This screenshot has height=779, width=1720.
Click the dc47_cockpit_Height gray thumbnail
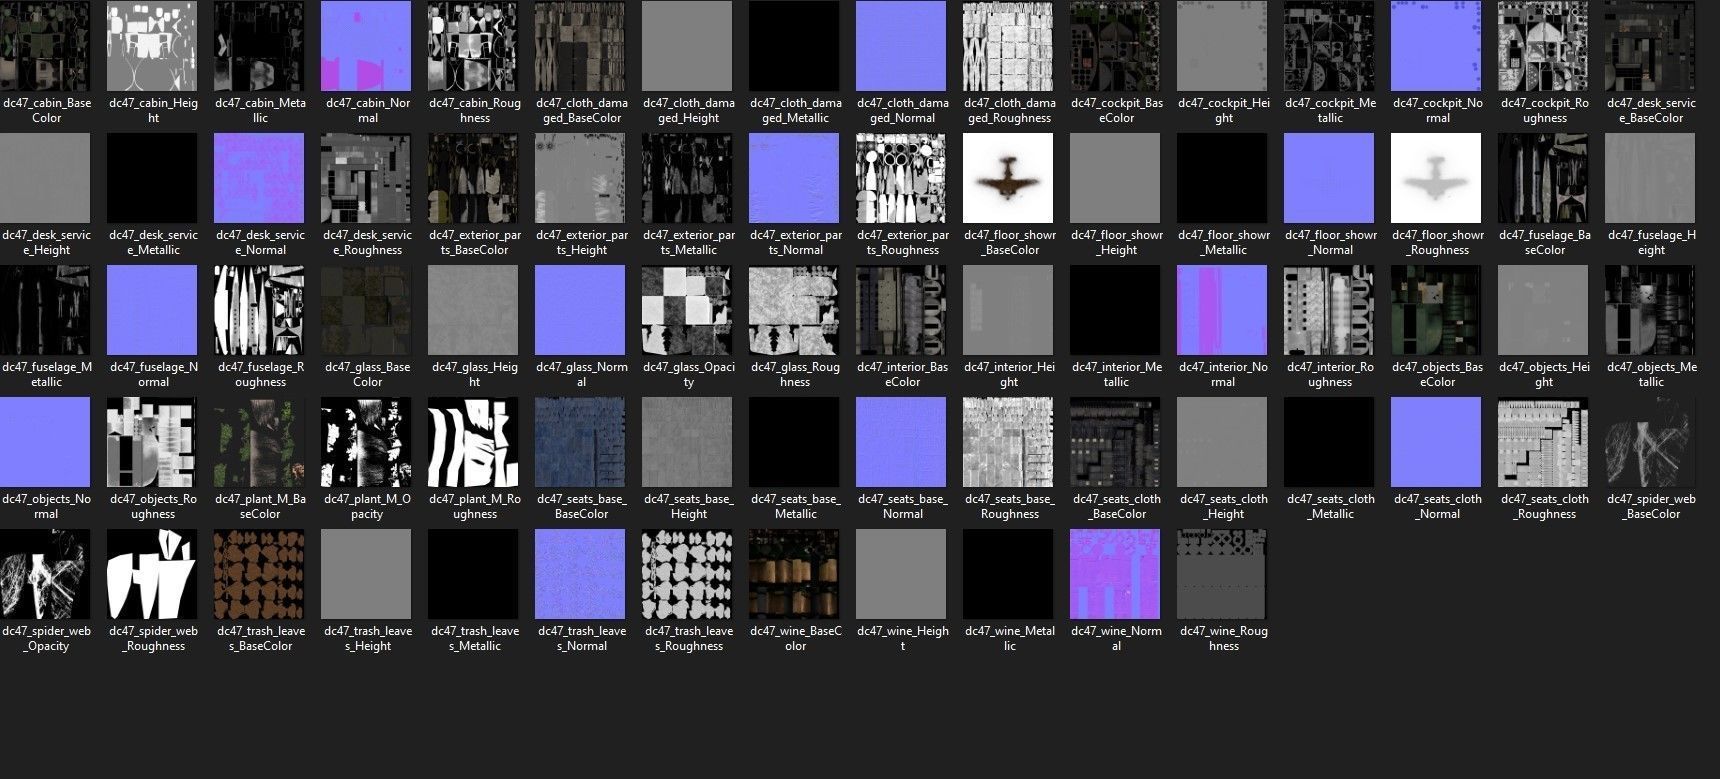[x=1223, y=46]
